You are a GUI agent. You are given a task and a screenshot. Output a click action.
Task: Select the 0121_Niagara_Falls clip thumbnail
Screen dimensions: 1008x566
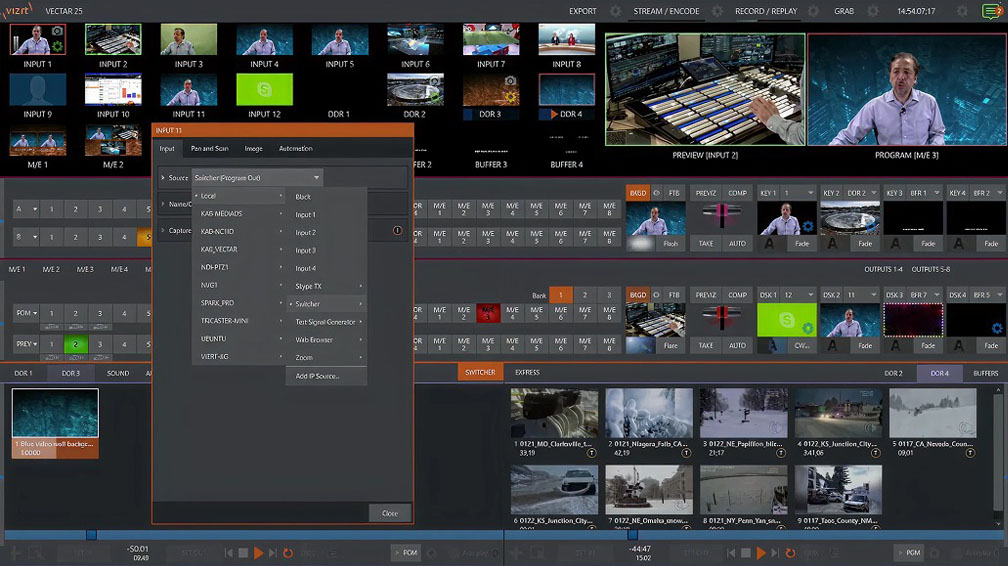pyautogui.click(x=649, y=414)
